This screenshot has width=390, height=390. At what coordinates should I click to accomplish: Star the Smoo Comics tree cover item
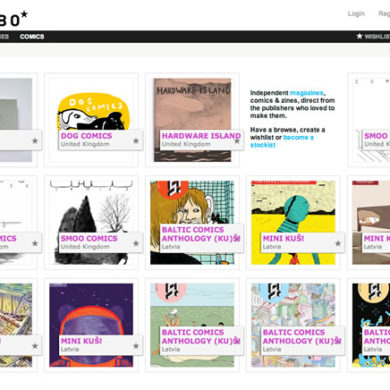(x=136, y=243)
